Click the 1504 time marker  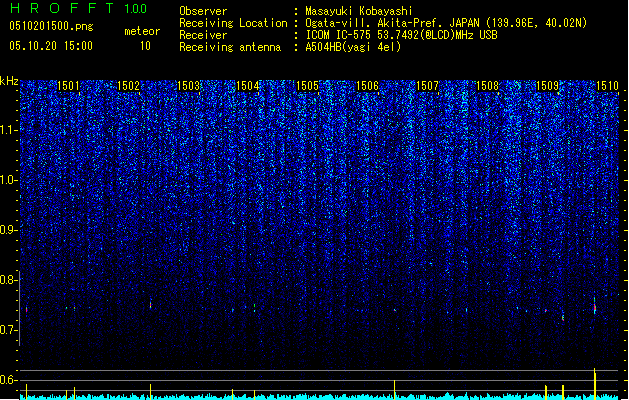click(x=248, y=86)
